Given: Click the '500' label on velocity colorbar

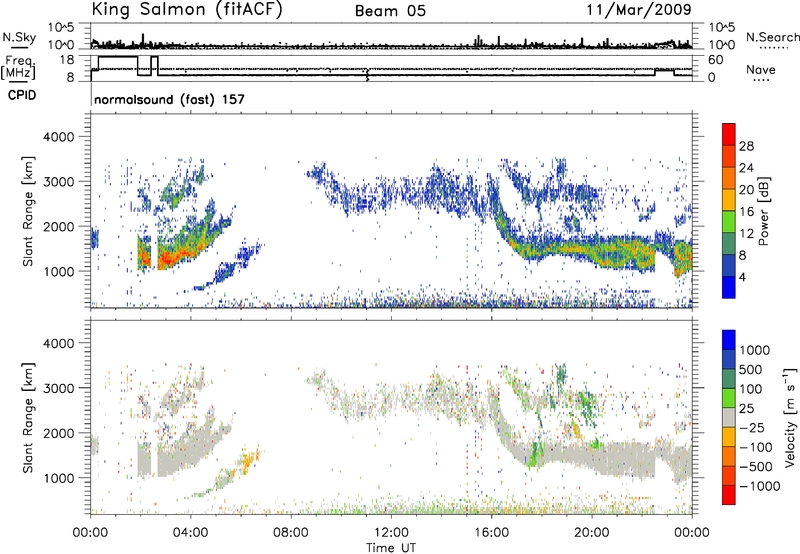Looking at the screenshot, I should click(752, 369).
